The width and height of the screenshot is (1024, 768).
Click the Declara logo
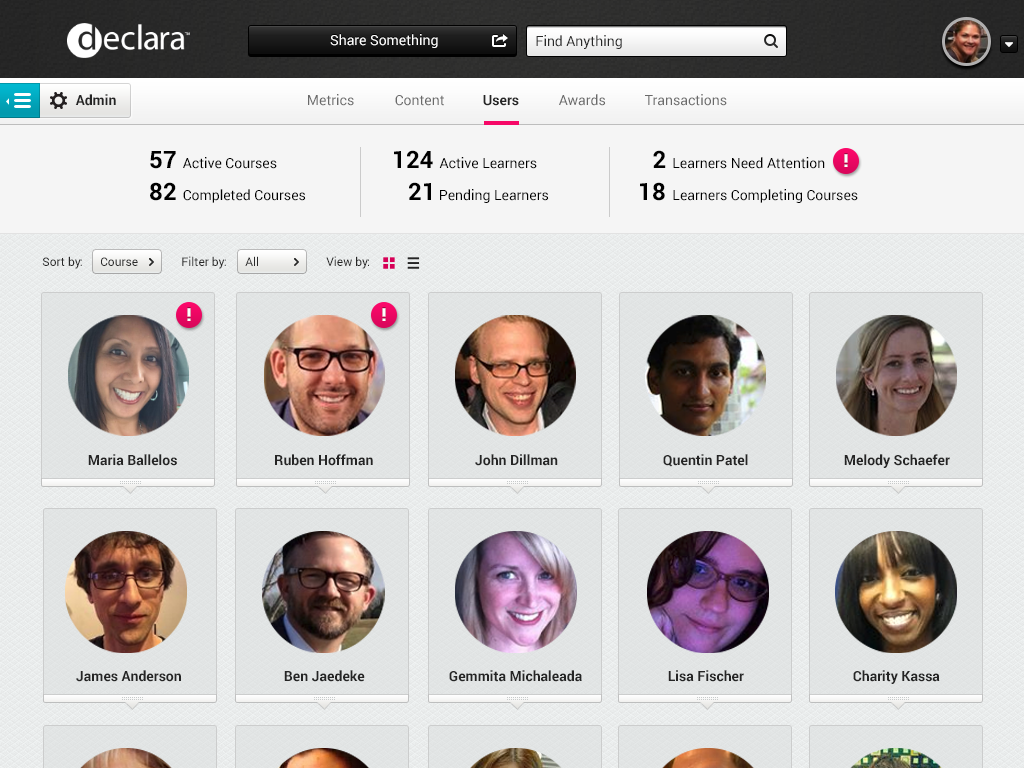(x=128, y=40)
